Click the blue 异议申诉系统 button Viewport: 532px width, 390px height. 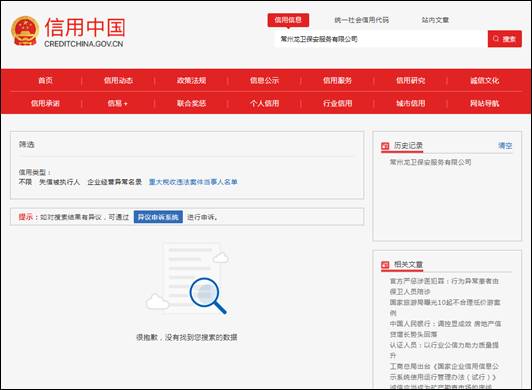[158, 217]
